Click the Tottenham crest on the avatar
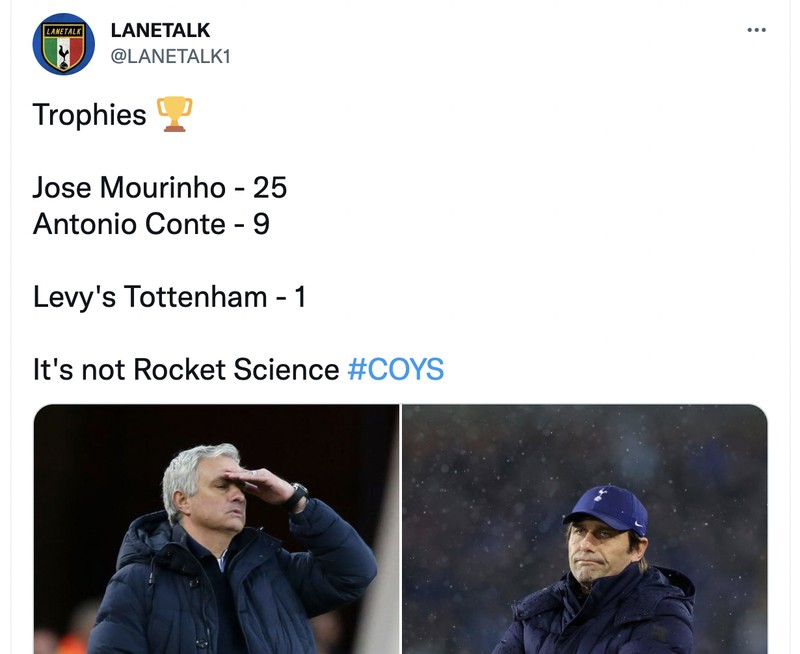This screenshot has width=800, height=654. (64, 53)
